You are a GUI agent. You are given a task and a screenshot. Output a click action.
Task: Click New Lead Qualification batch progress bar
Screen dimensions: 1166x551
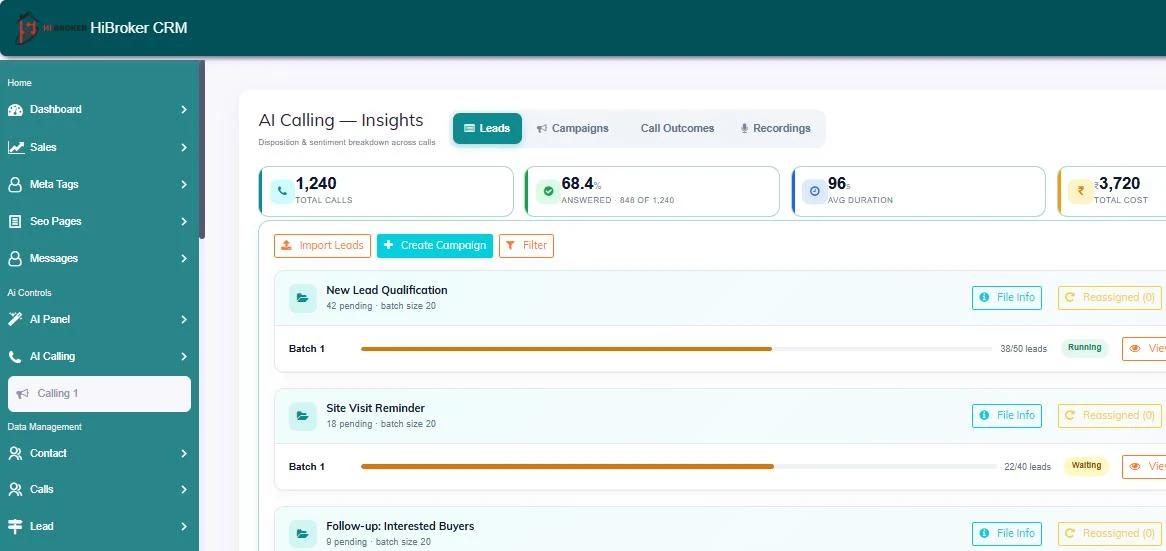[x=677, y=349]
